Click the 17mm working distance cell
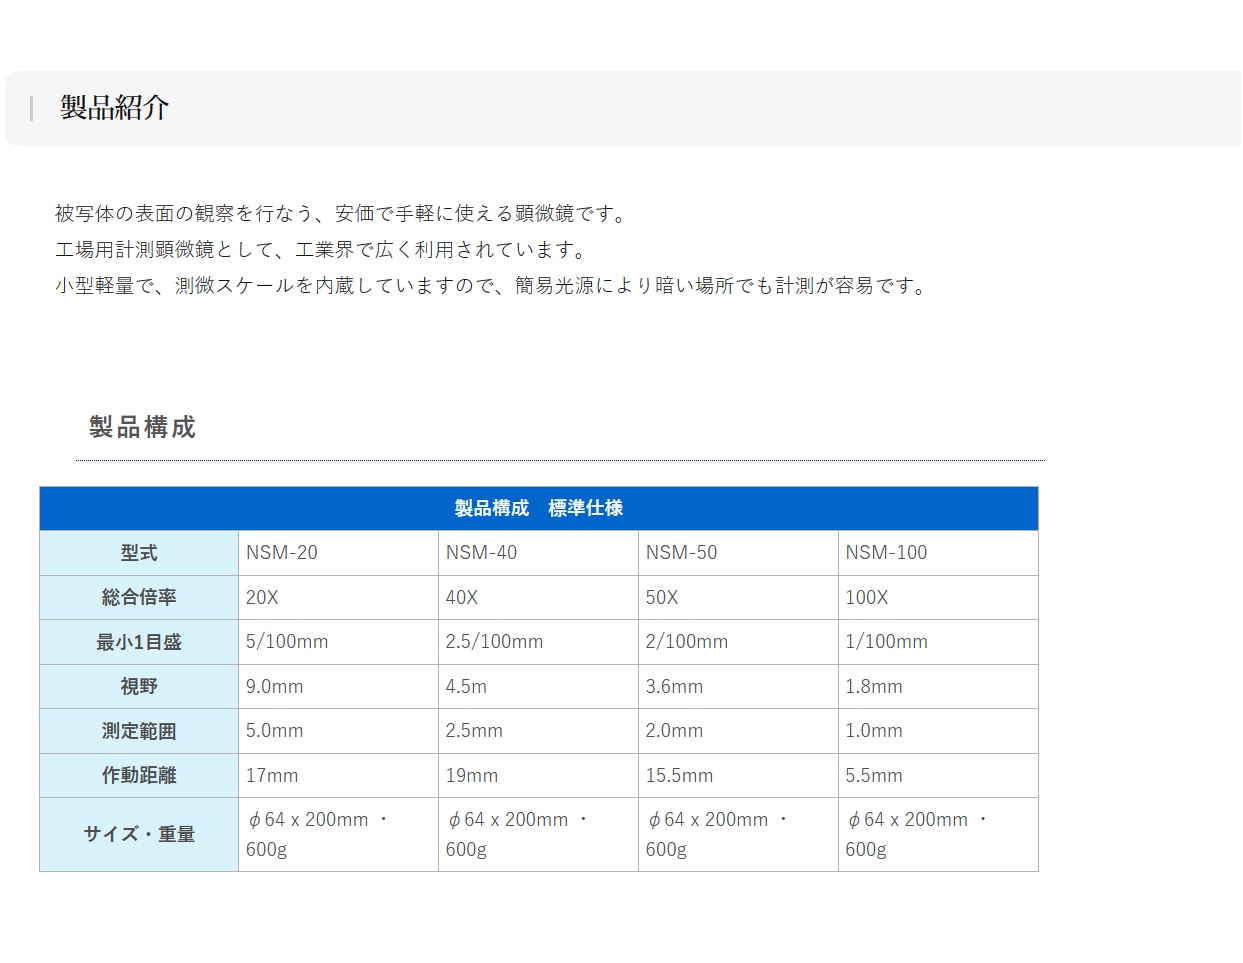This screenshot has width=1243, height=963. click(338, 776)
